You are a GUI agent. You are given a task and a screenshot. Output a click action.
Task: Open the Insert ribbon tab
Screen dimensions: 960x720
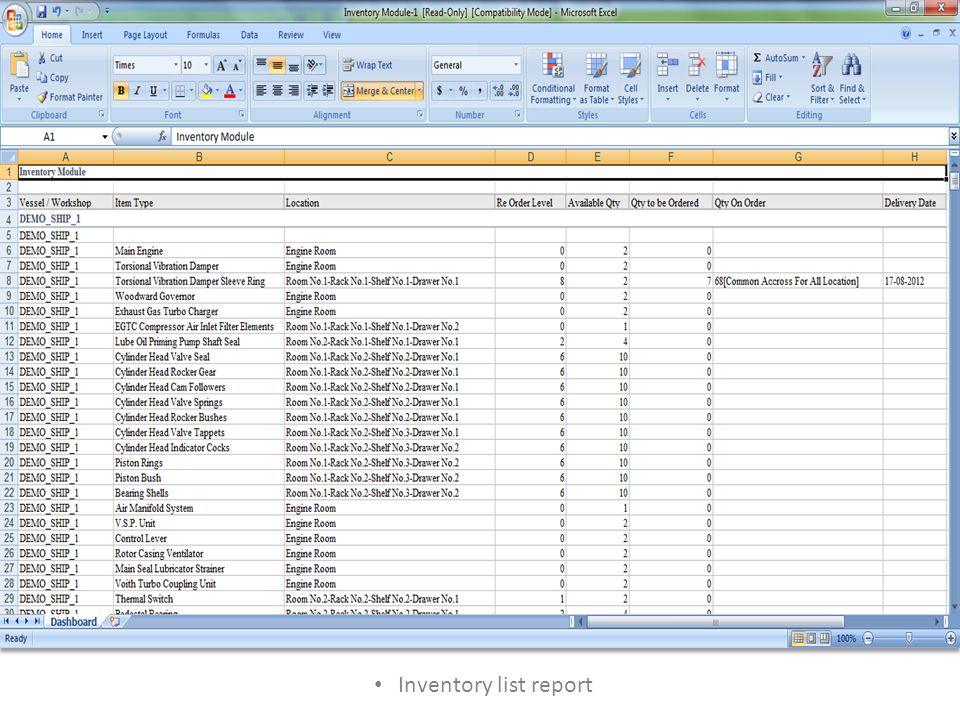click(x=92, y=35)
